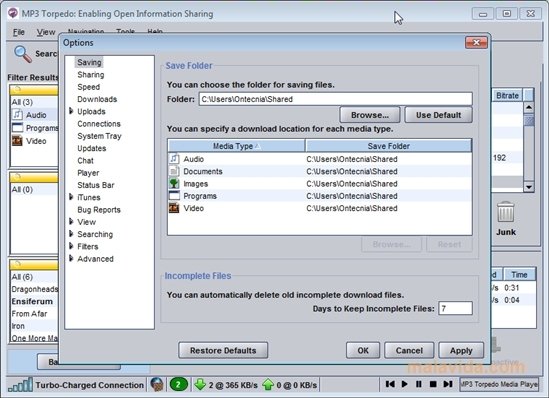This screenshot has width=549, height=398.
Task: Select Saving in options tree
Action: tap(89, 62)
